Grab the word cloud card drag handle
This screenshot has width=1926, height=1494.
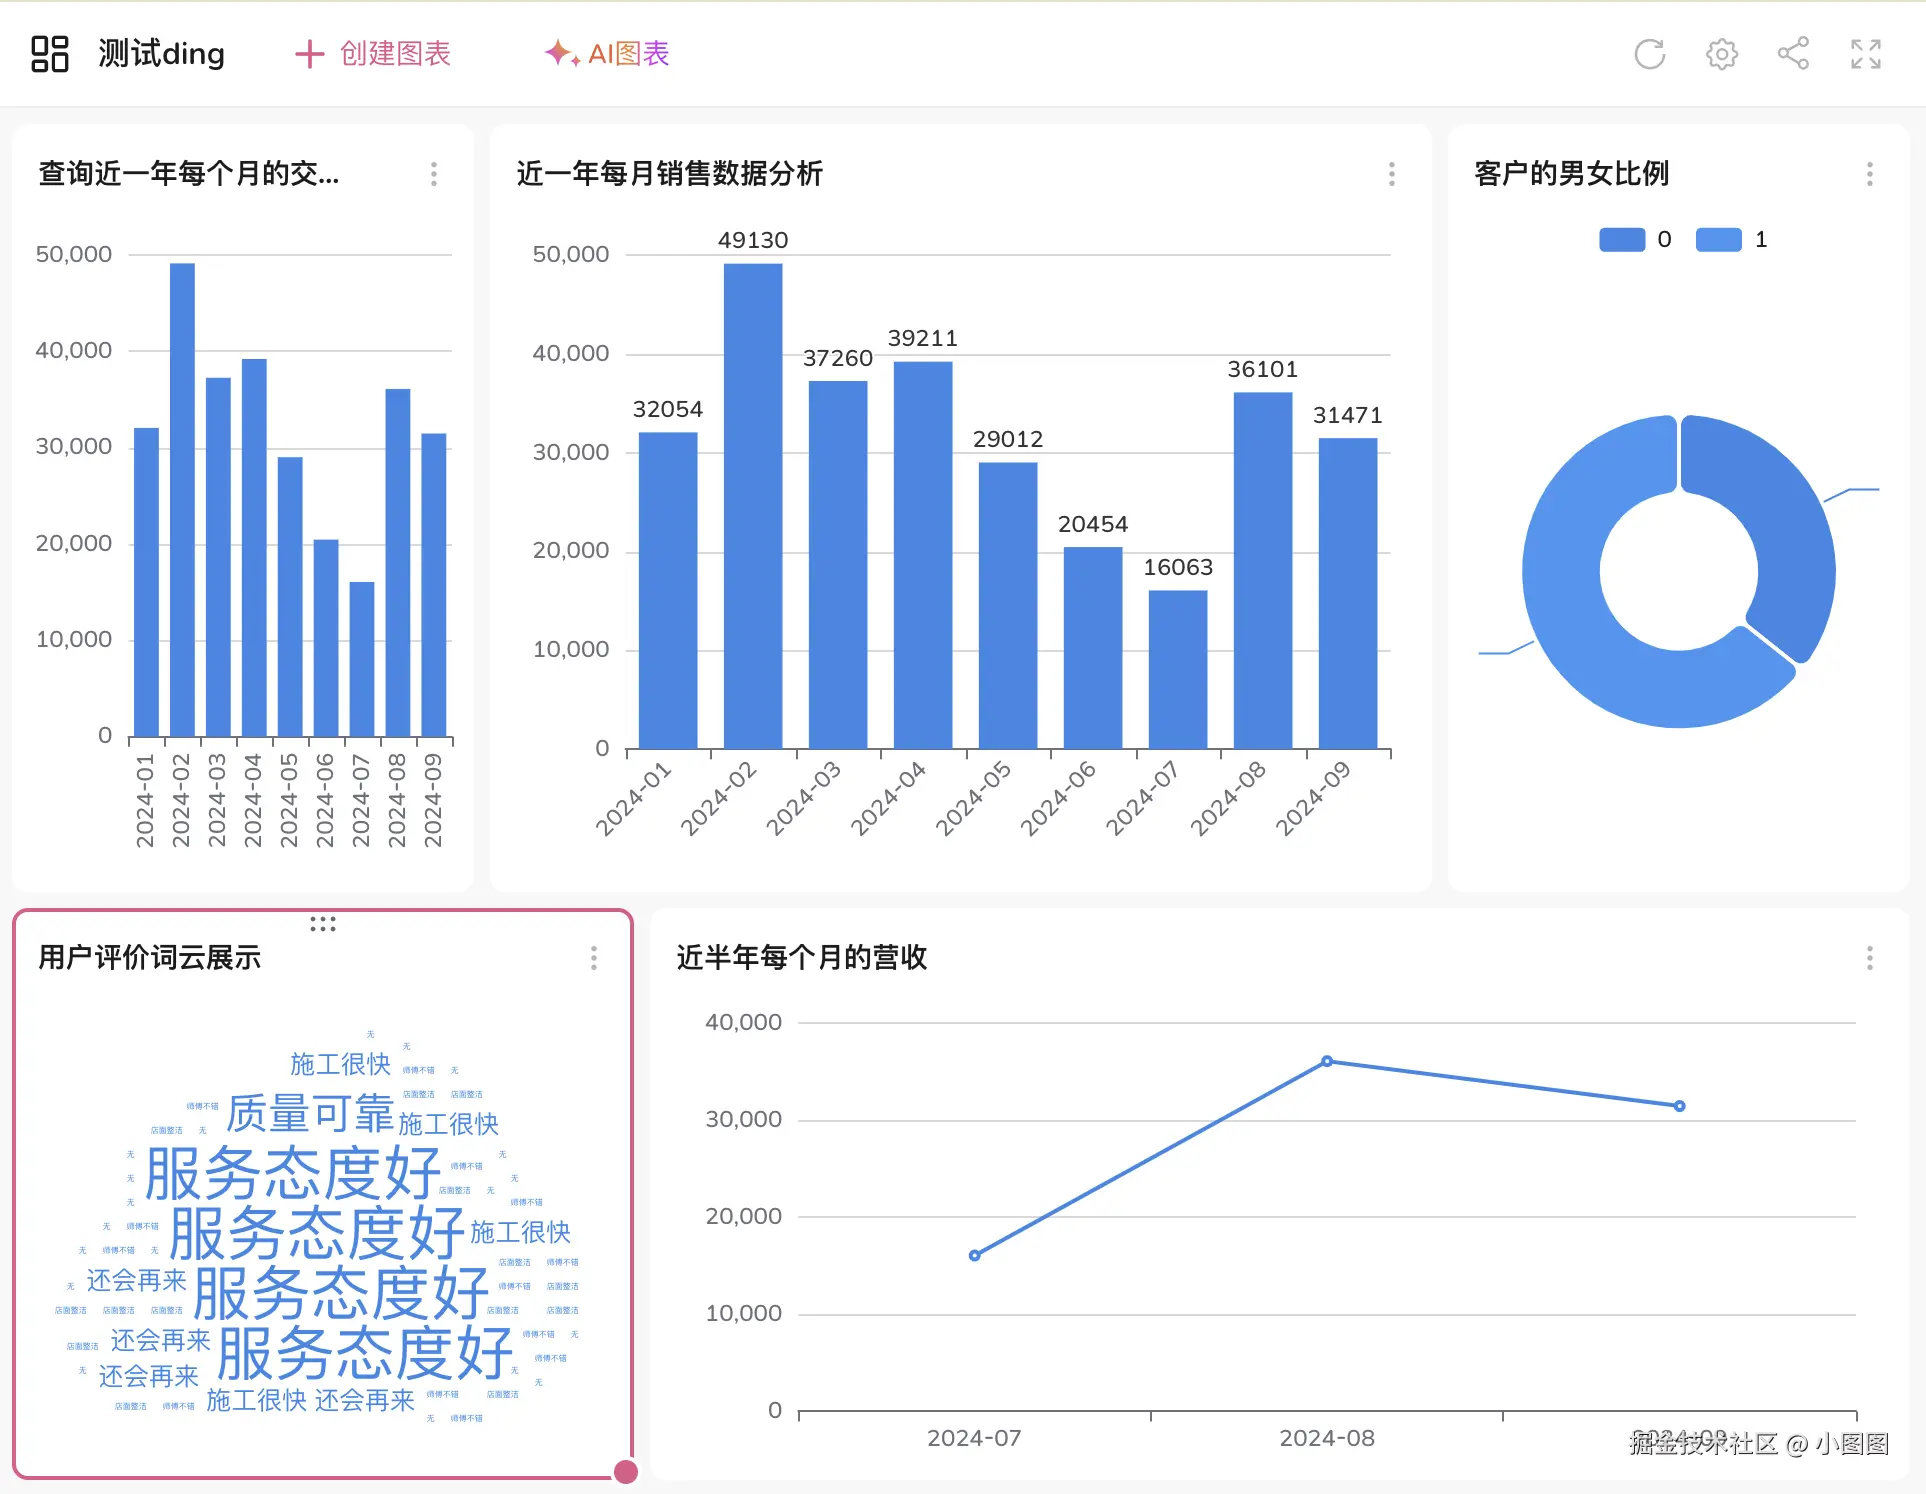(322, 924)
